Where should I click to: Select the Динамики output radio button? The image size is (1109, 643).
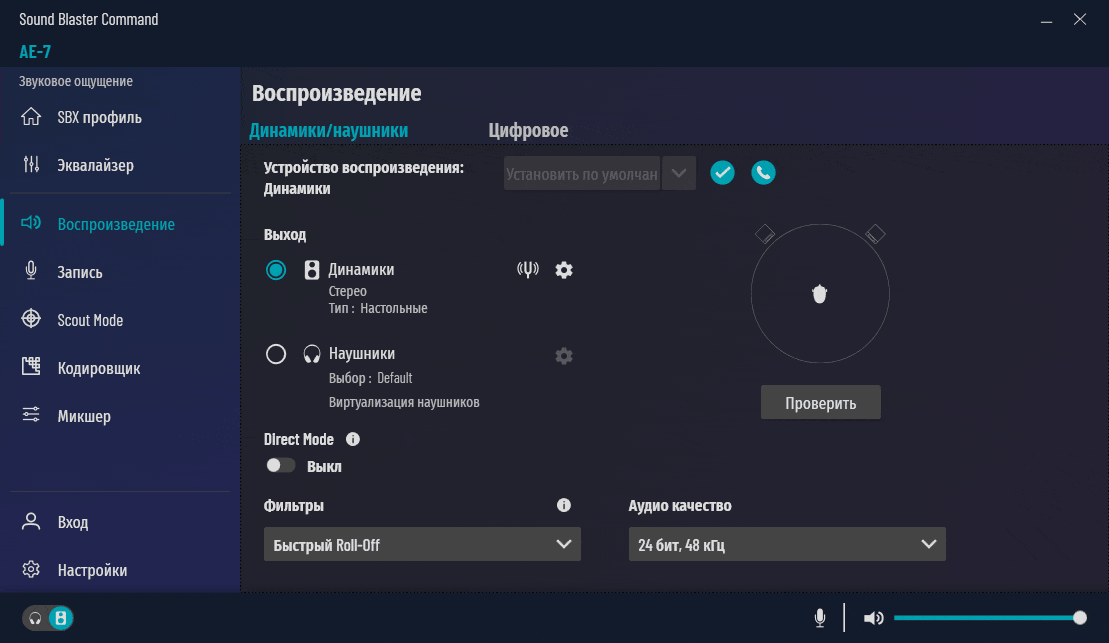(276, 270)
